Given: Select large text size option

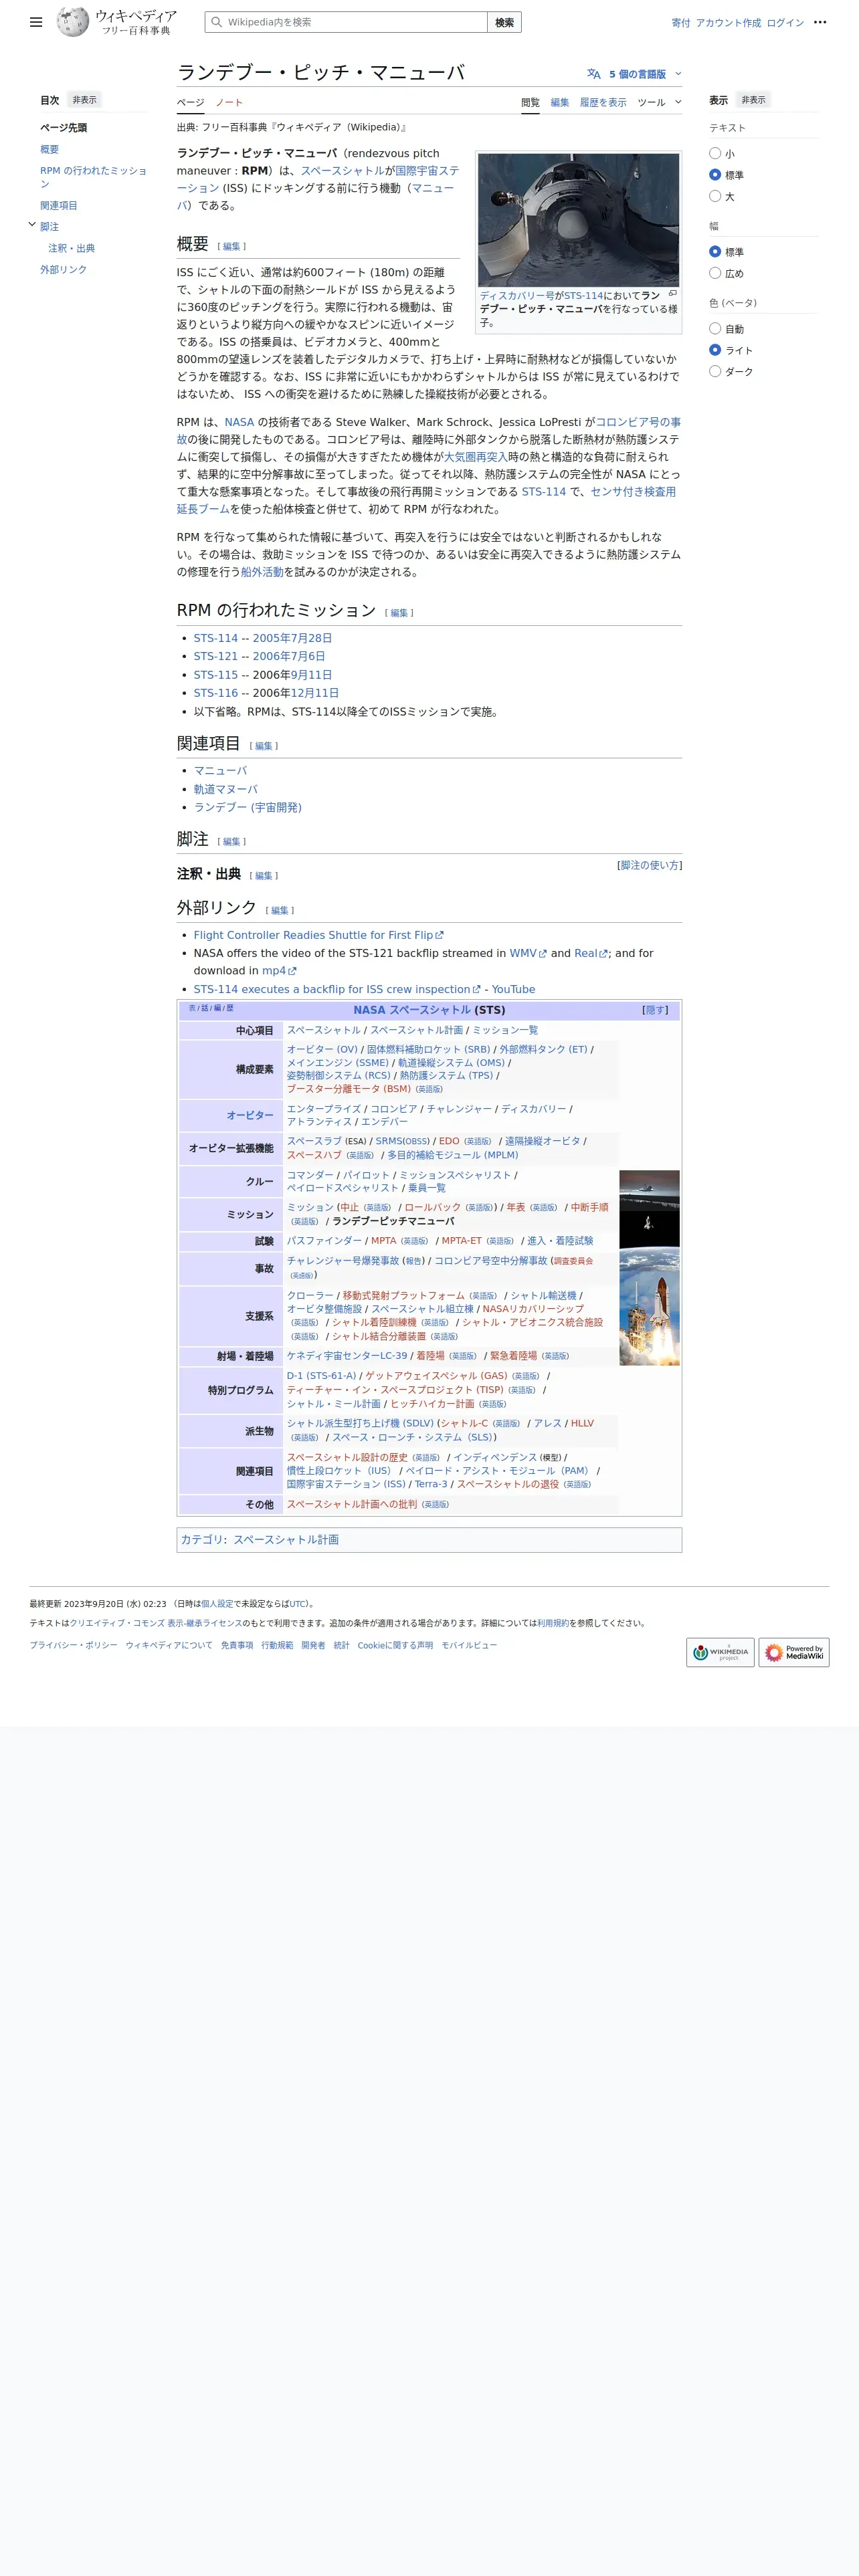Looking at the screenshot, I should (x=715, y=197).
